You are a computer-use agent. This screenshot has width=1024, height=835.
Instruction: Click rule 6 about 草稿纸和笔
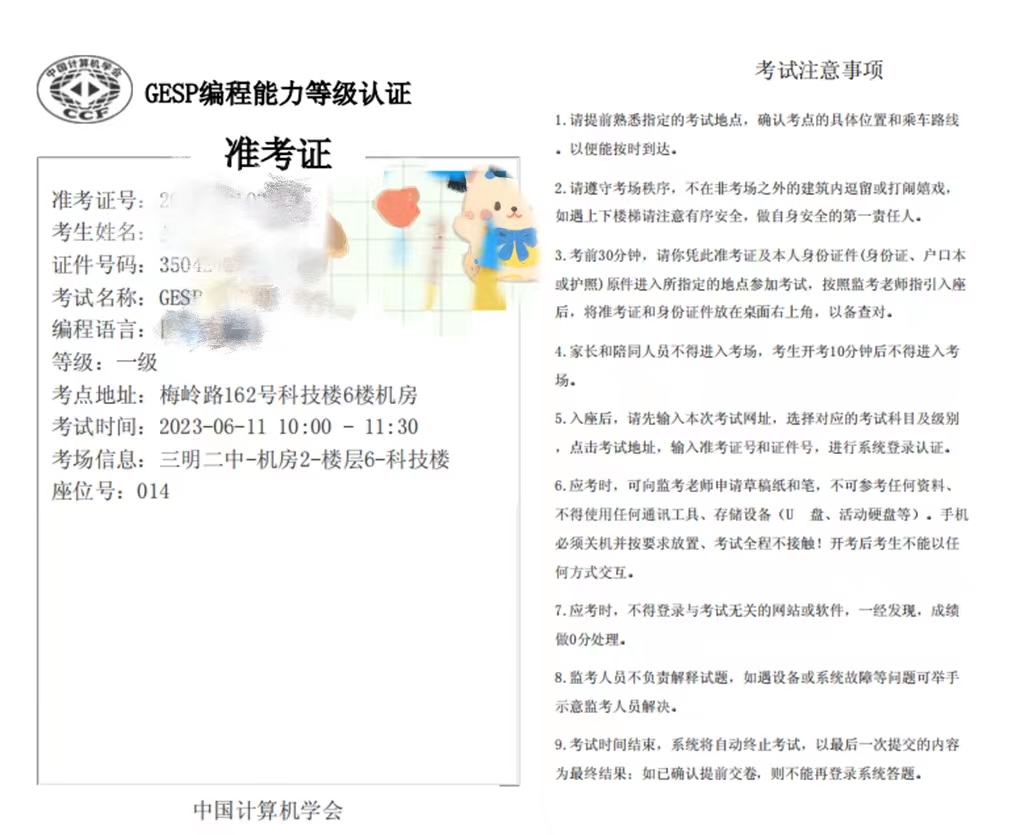click(x=761, y=529)
